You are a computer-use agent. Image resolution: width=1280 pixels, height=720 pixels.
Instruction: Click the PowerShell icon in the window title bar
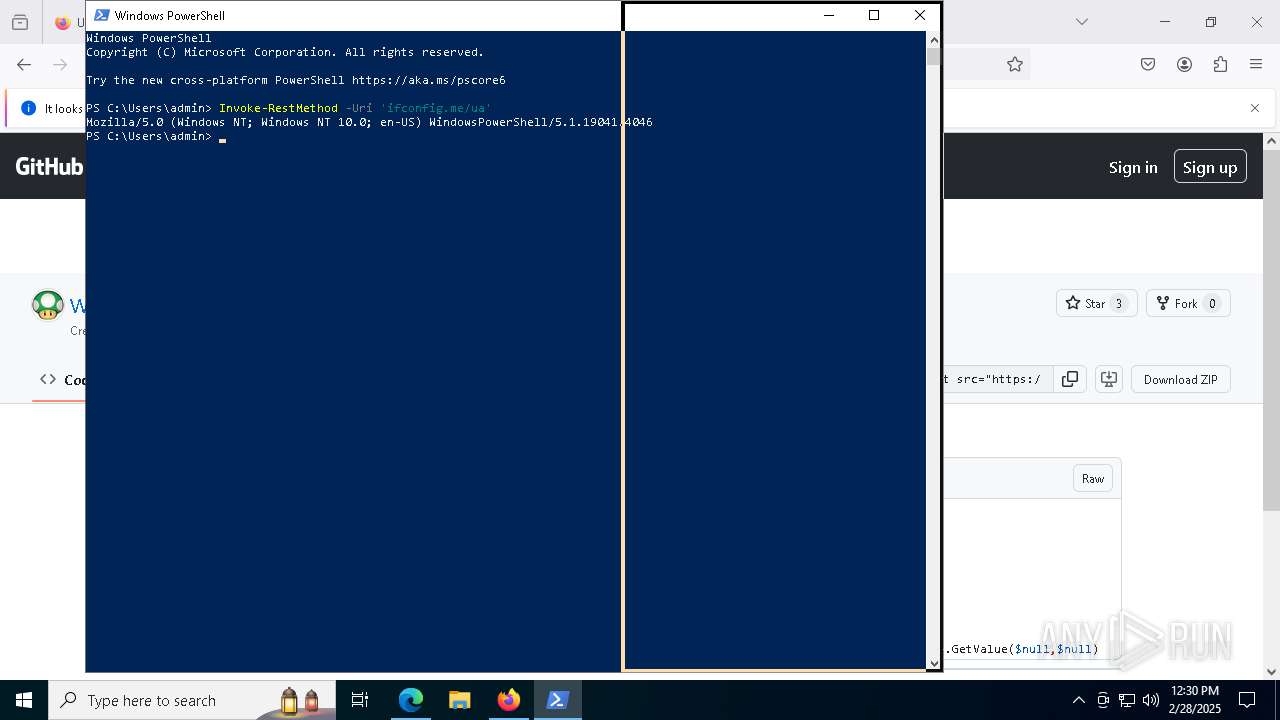[101, 15]
